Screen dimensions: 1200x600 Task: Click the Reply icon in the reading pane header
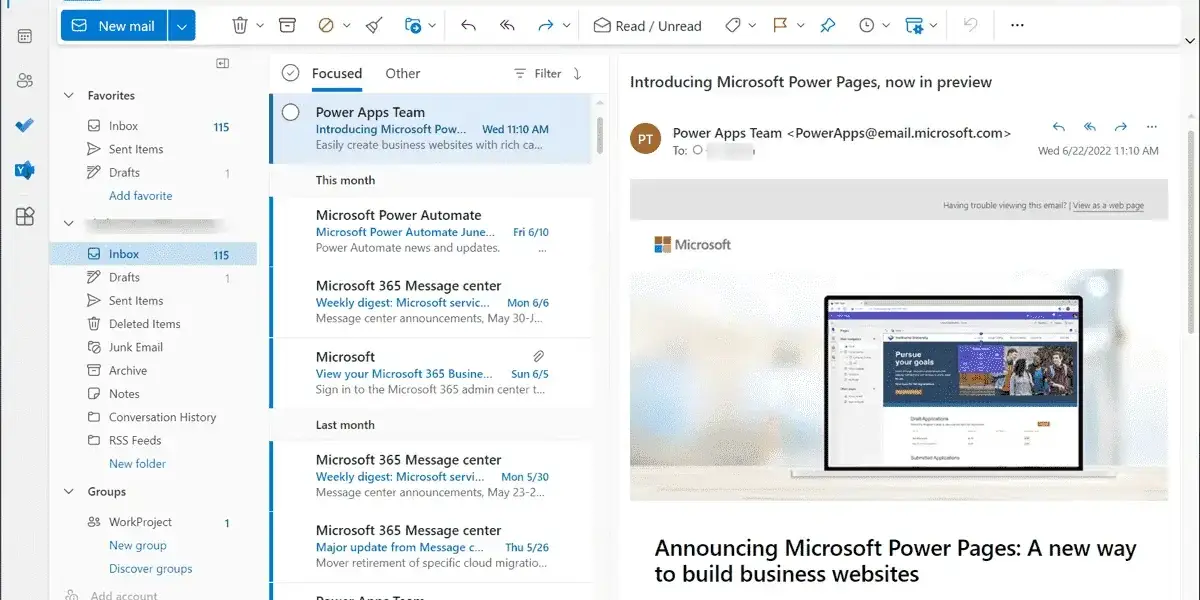[1059, 127]
